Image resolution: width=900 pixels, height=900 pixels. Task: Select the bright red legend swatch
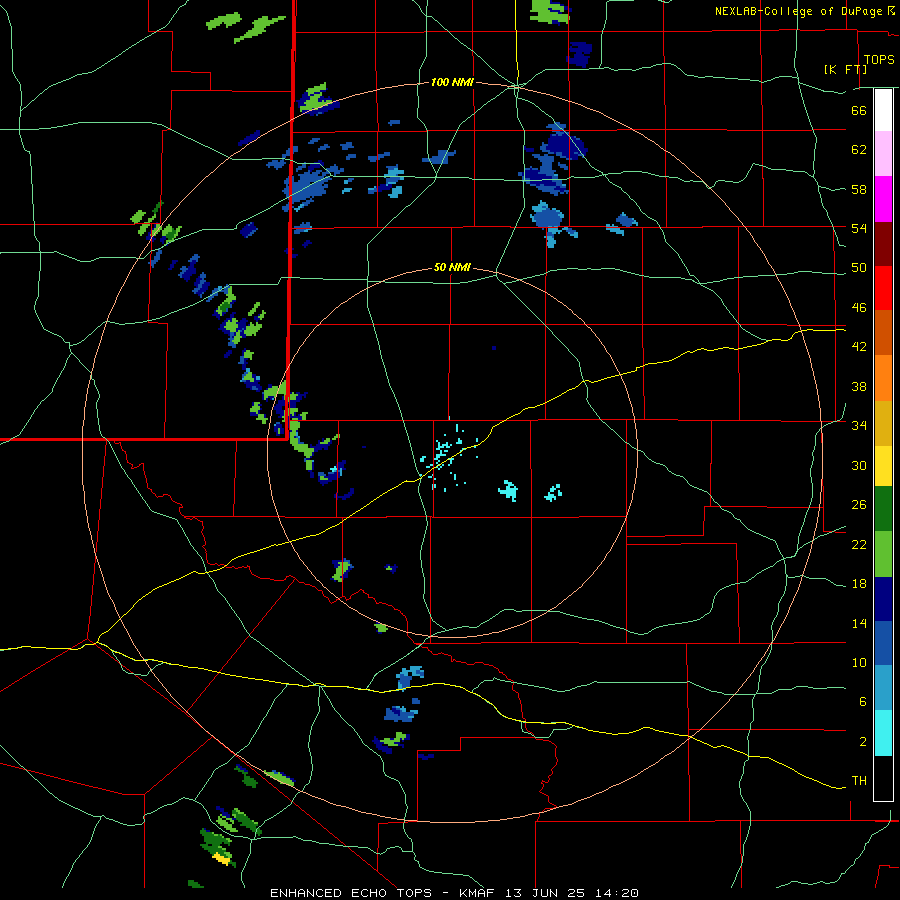[883, 288]
